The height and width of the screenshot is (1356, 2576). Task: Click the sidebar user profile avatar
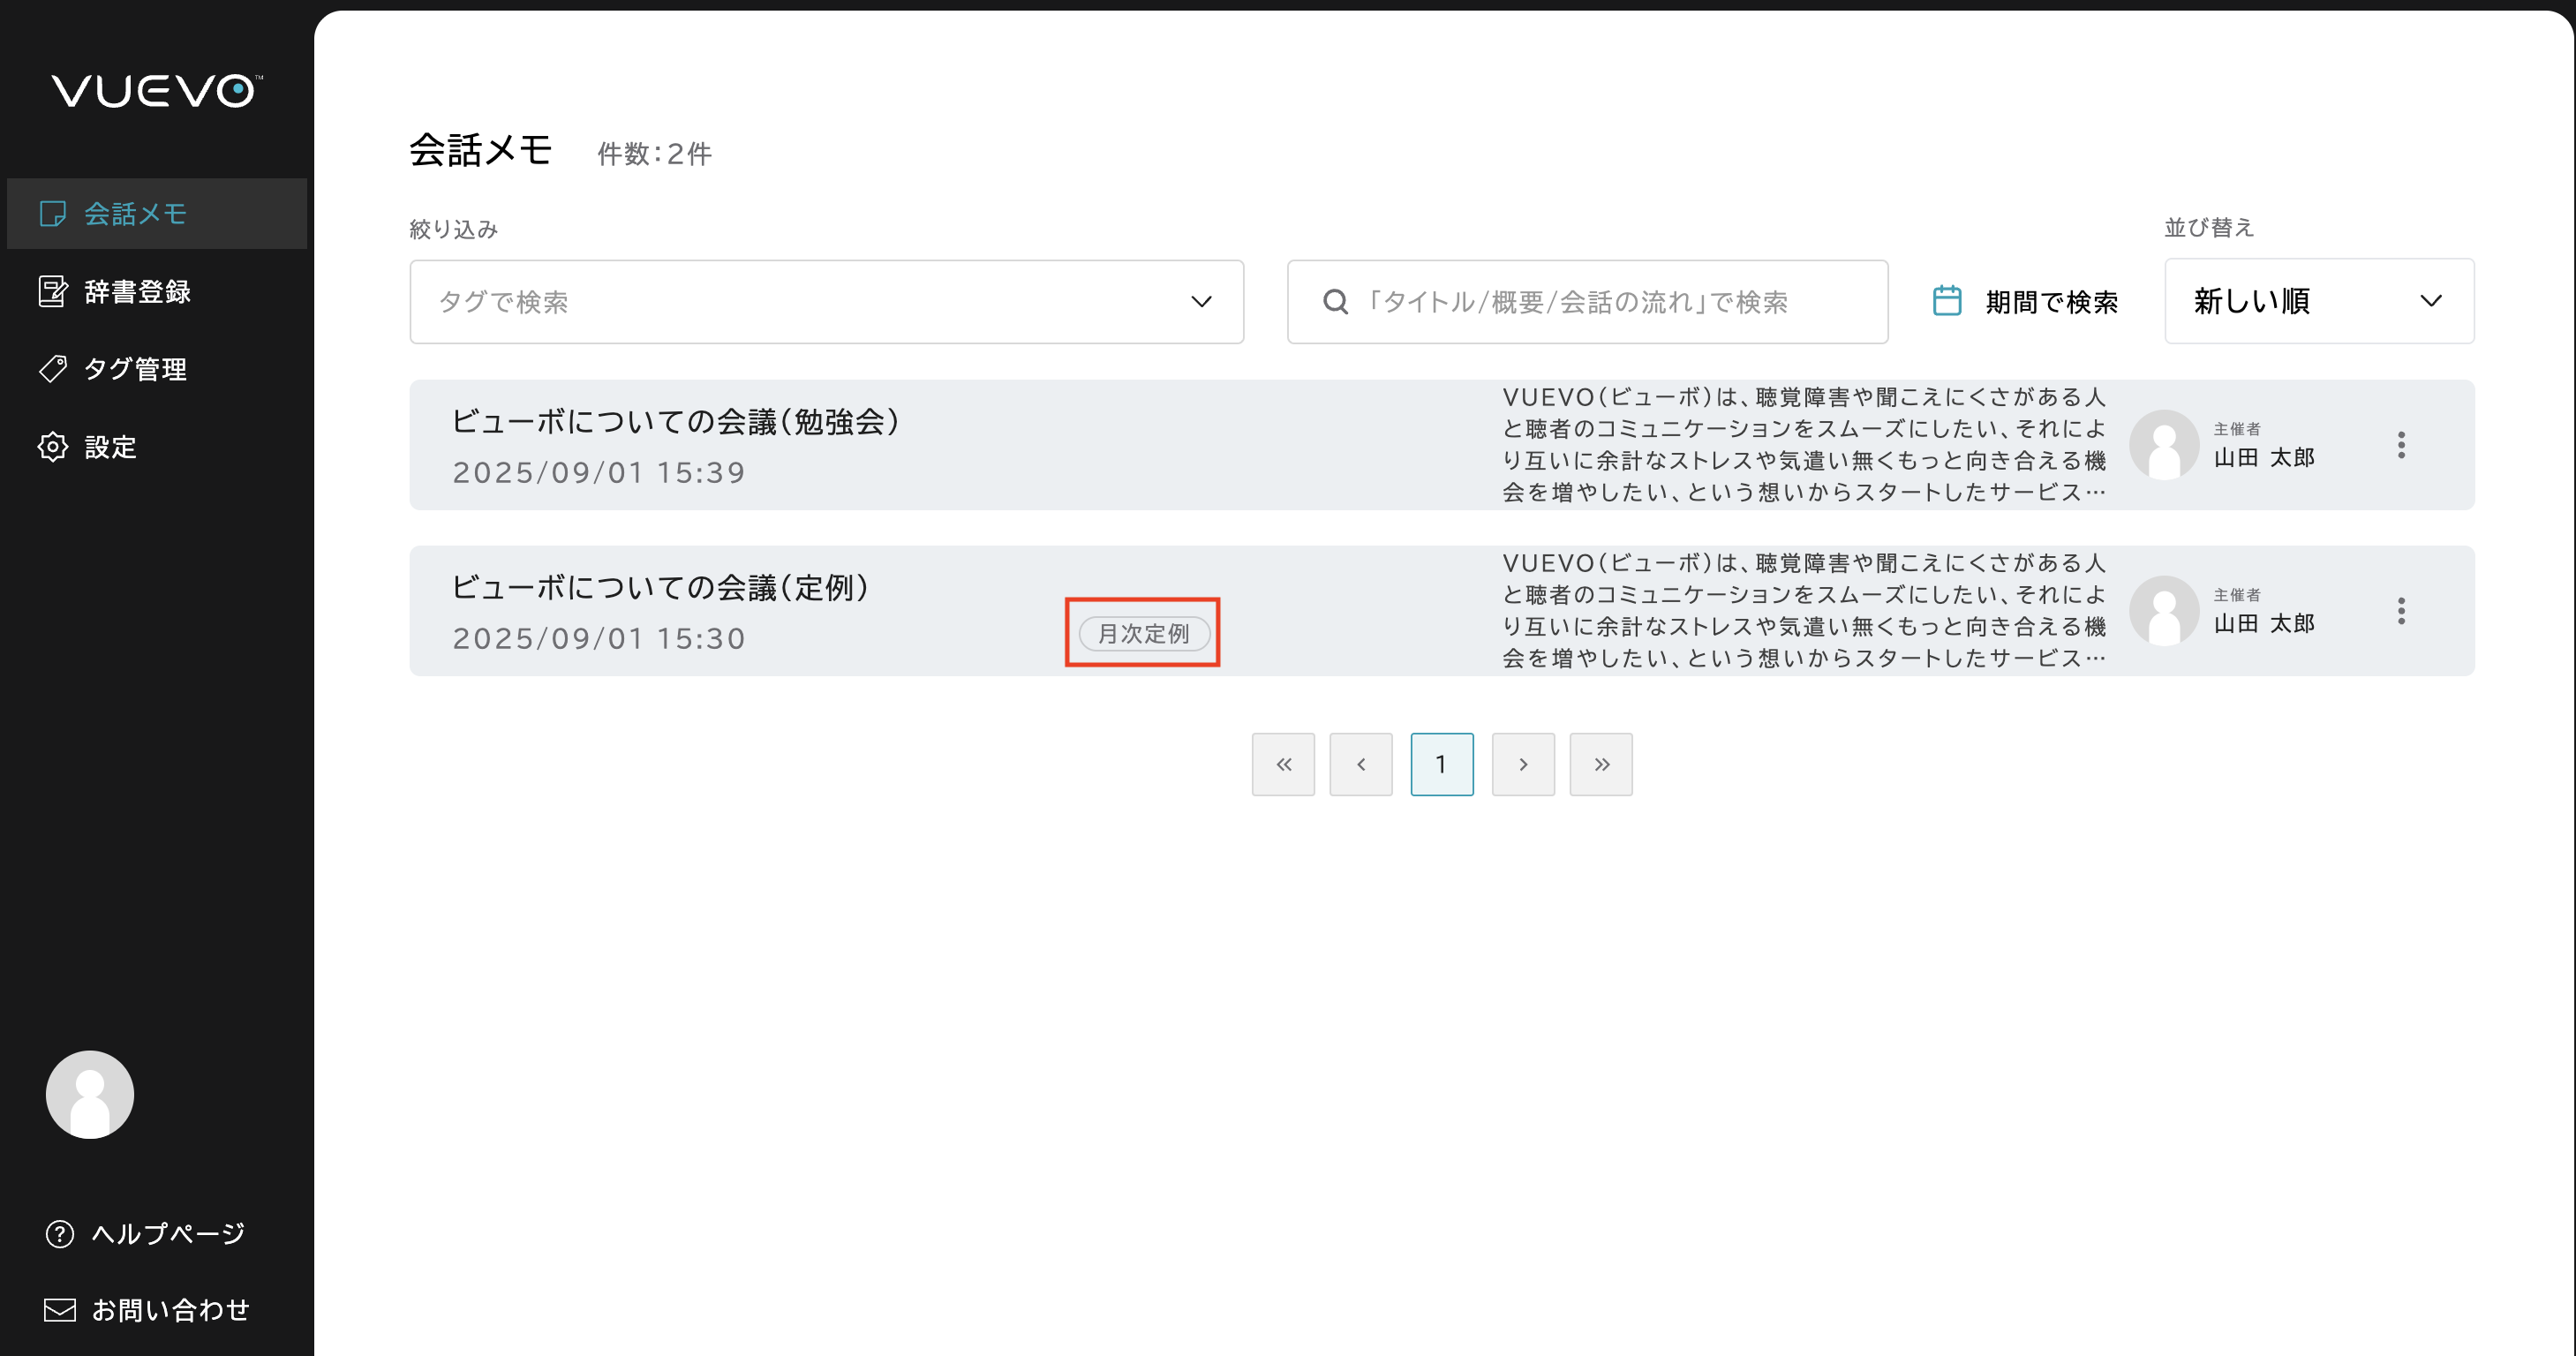tap(90, 1094)
